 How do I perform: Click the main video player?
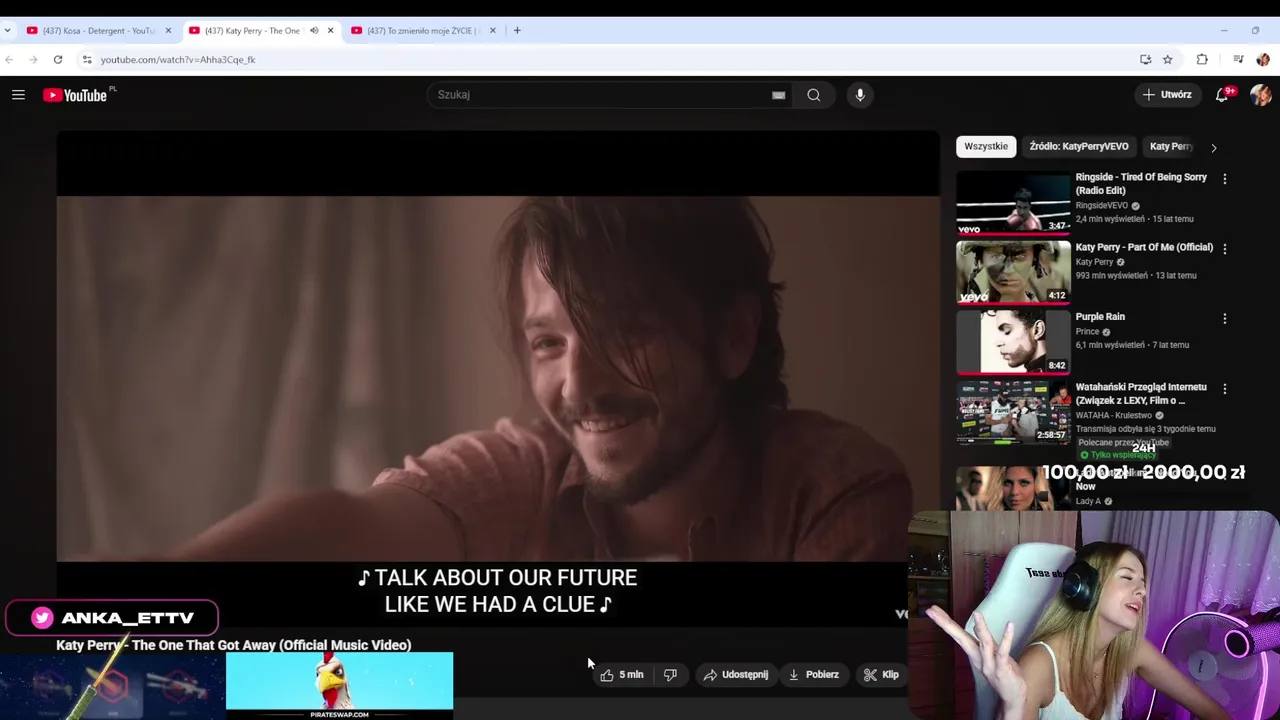[498, 378]
